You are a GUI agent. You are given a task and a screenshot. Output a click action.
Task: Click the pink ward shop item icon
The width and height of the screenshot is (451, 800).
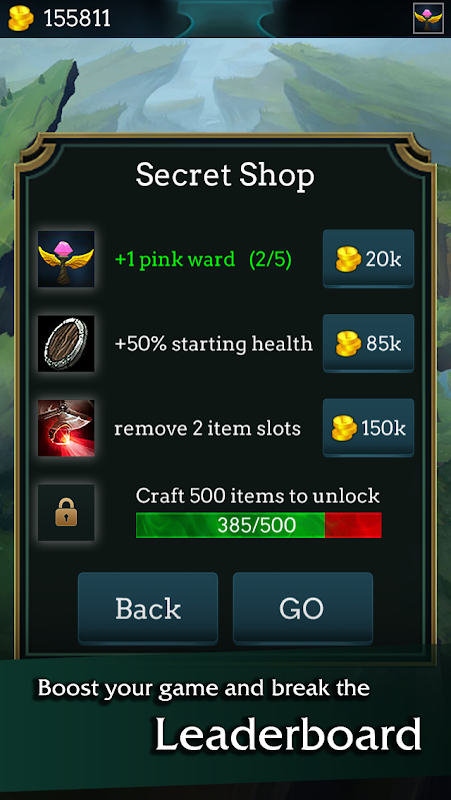pos(66,259)
